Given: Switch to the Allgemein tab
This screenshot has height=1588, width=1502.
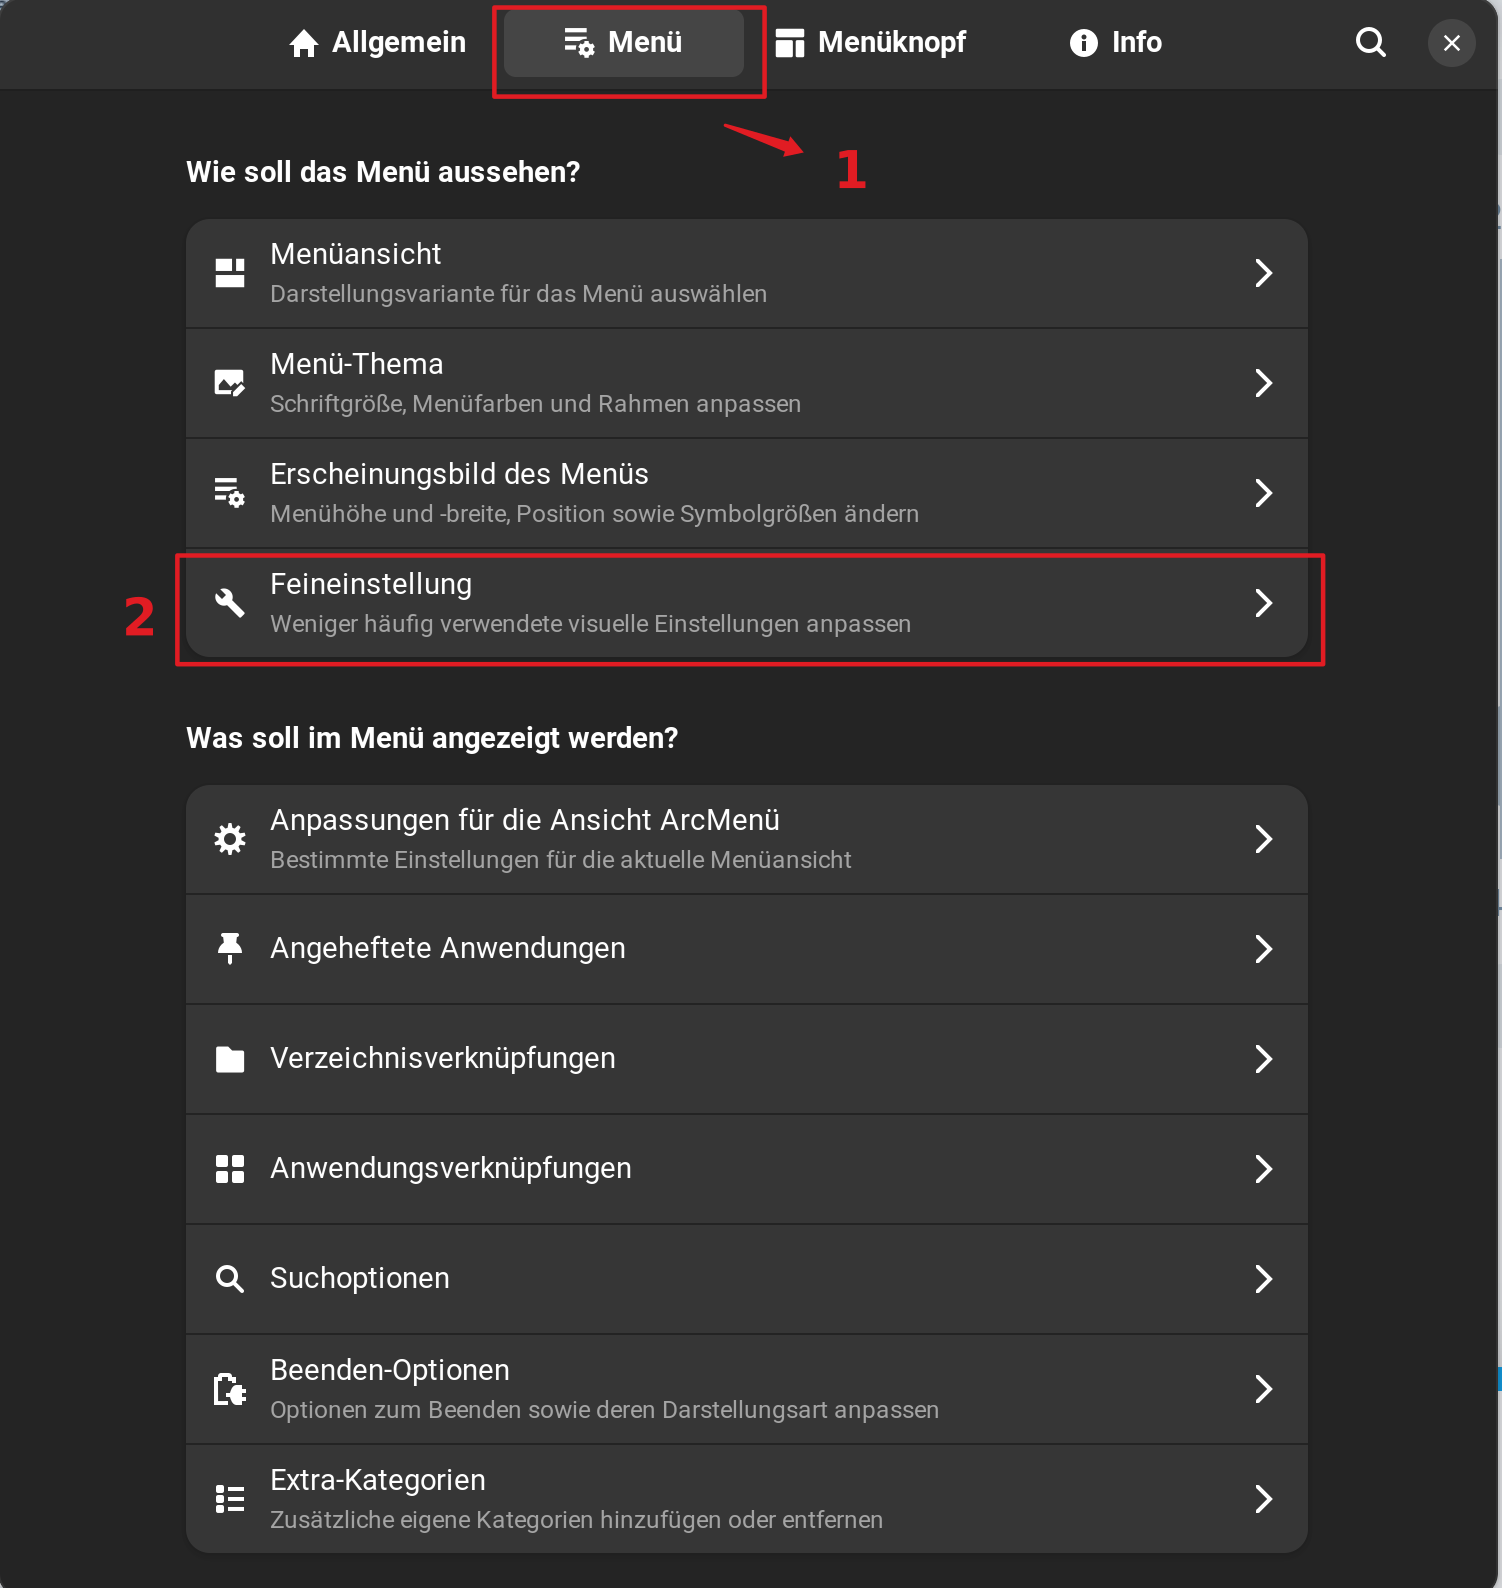Looking at the screenshot, I should point(378,43).
